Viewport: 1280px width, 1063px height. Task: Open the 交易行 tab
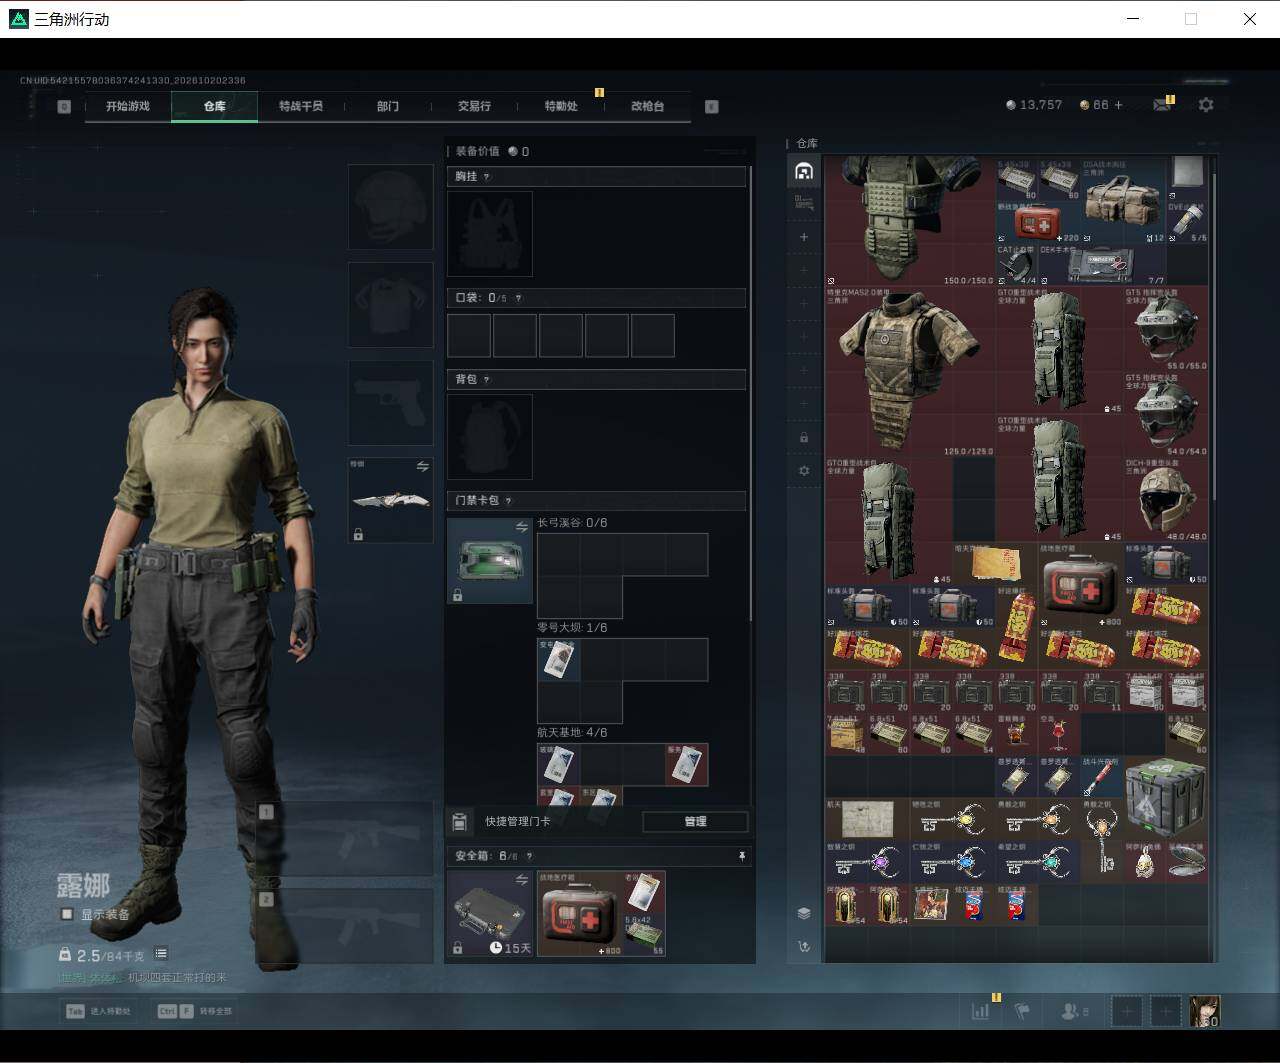474,106
